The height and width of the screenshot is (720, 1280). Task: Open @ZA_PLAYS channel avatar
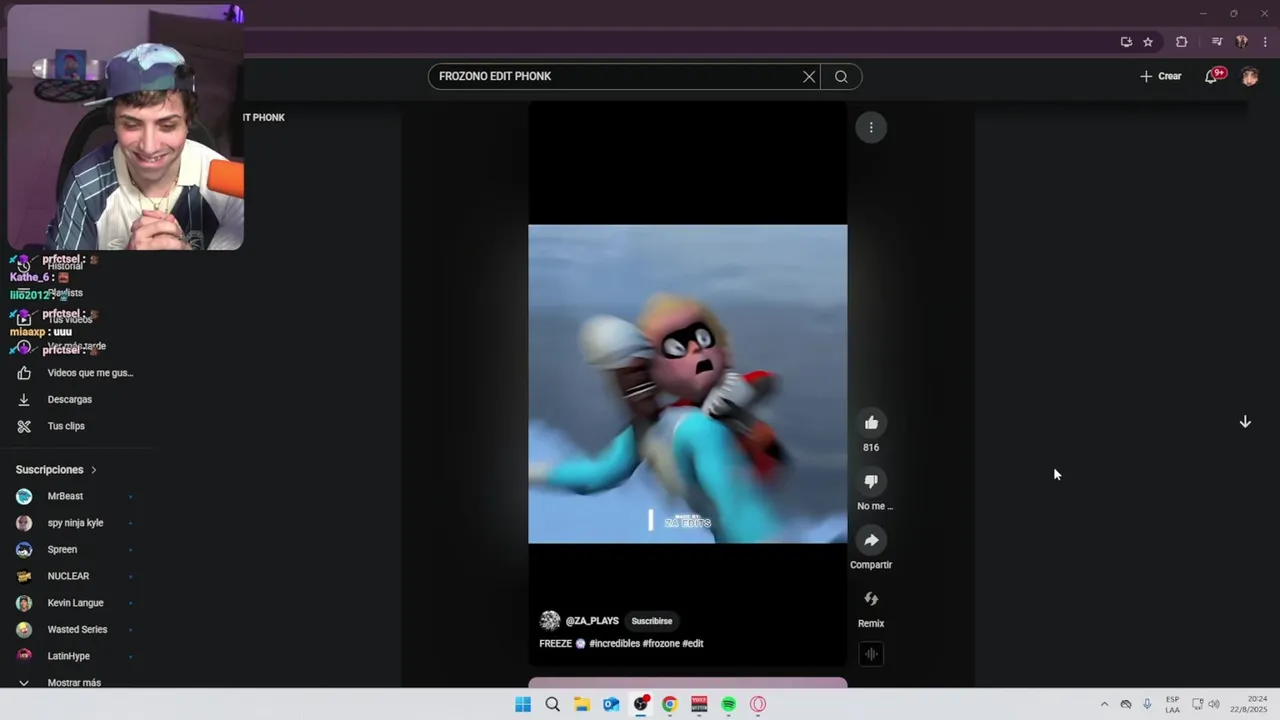click(x=550, y=621)
